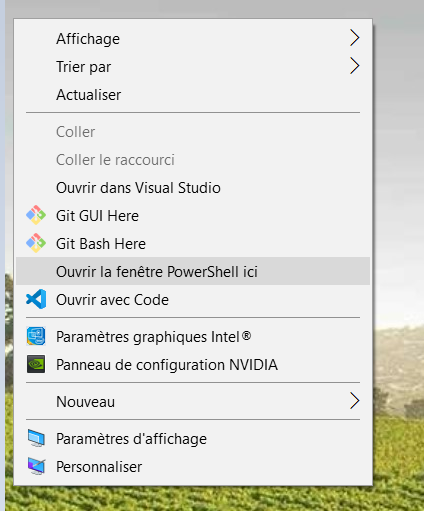The height and width of the screenshot is (511, 424).
Task: Click the Paramètres d'affichage monitor icon
Action: tap(36, 438)
